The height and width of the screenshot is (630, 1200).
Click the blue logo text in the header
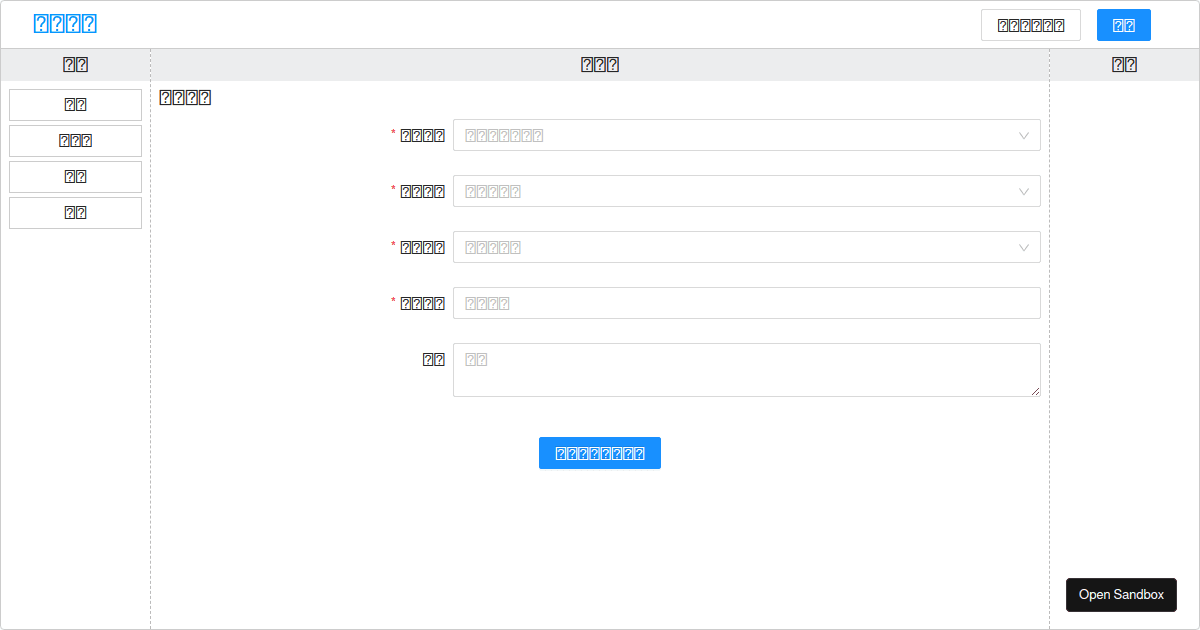coord(64,22)
